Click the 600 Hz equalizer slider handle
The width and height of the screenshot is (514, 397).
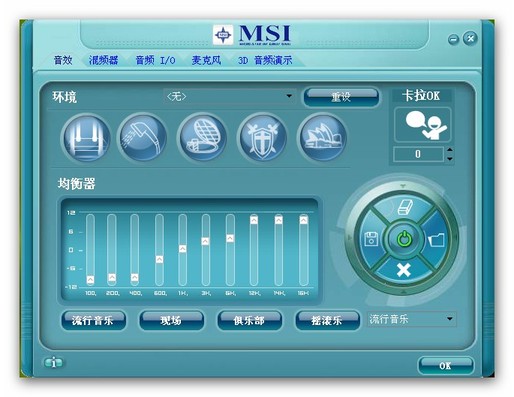(x=159, y=259)
